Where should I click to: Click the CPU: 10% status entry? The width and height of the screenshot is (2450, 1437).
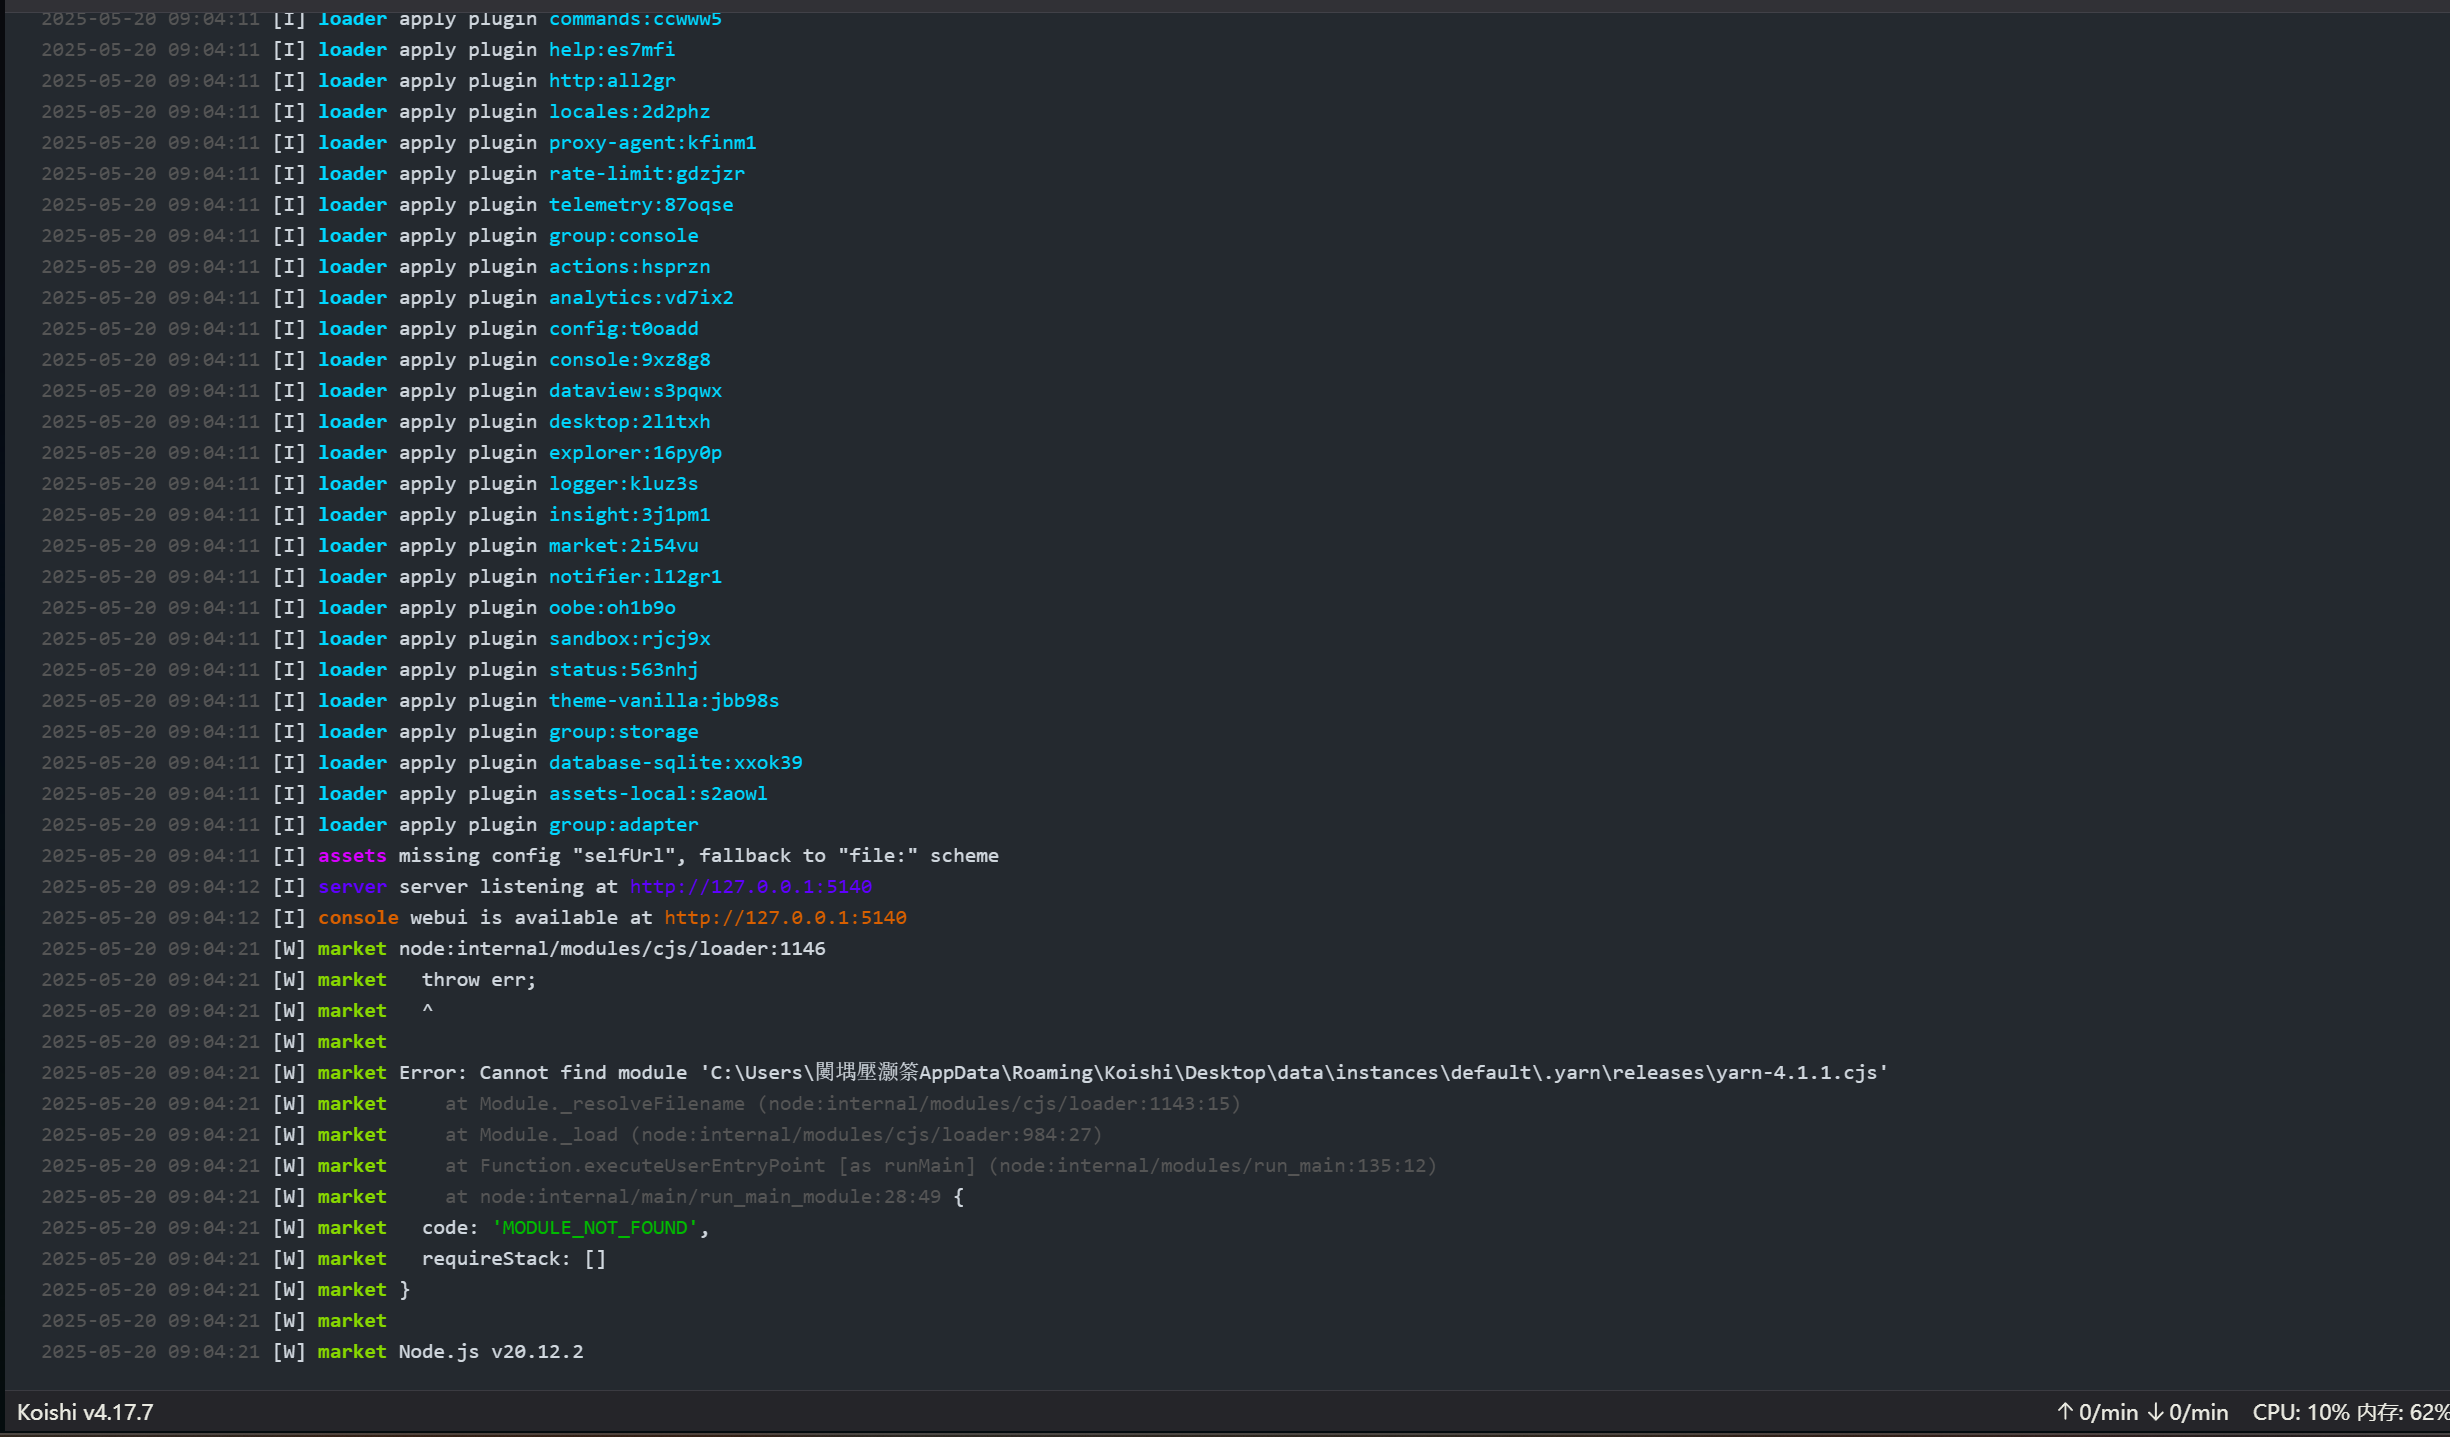tap(2300, 1412)
